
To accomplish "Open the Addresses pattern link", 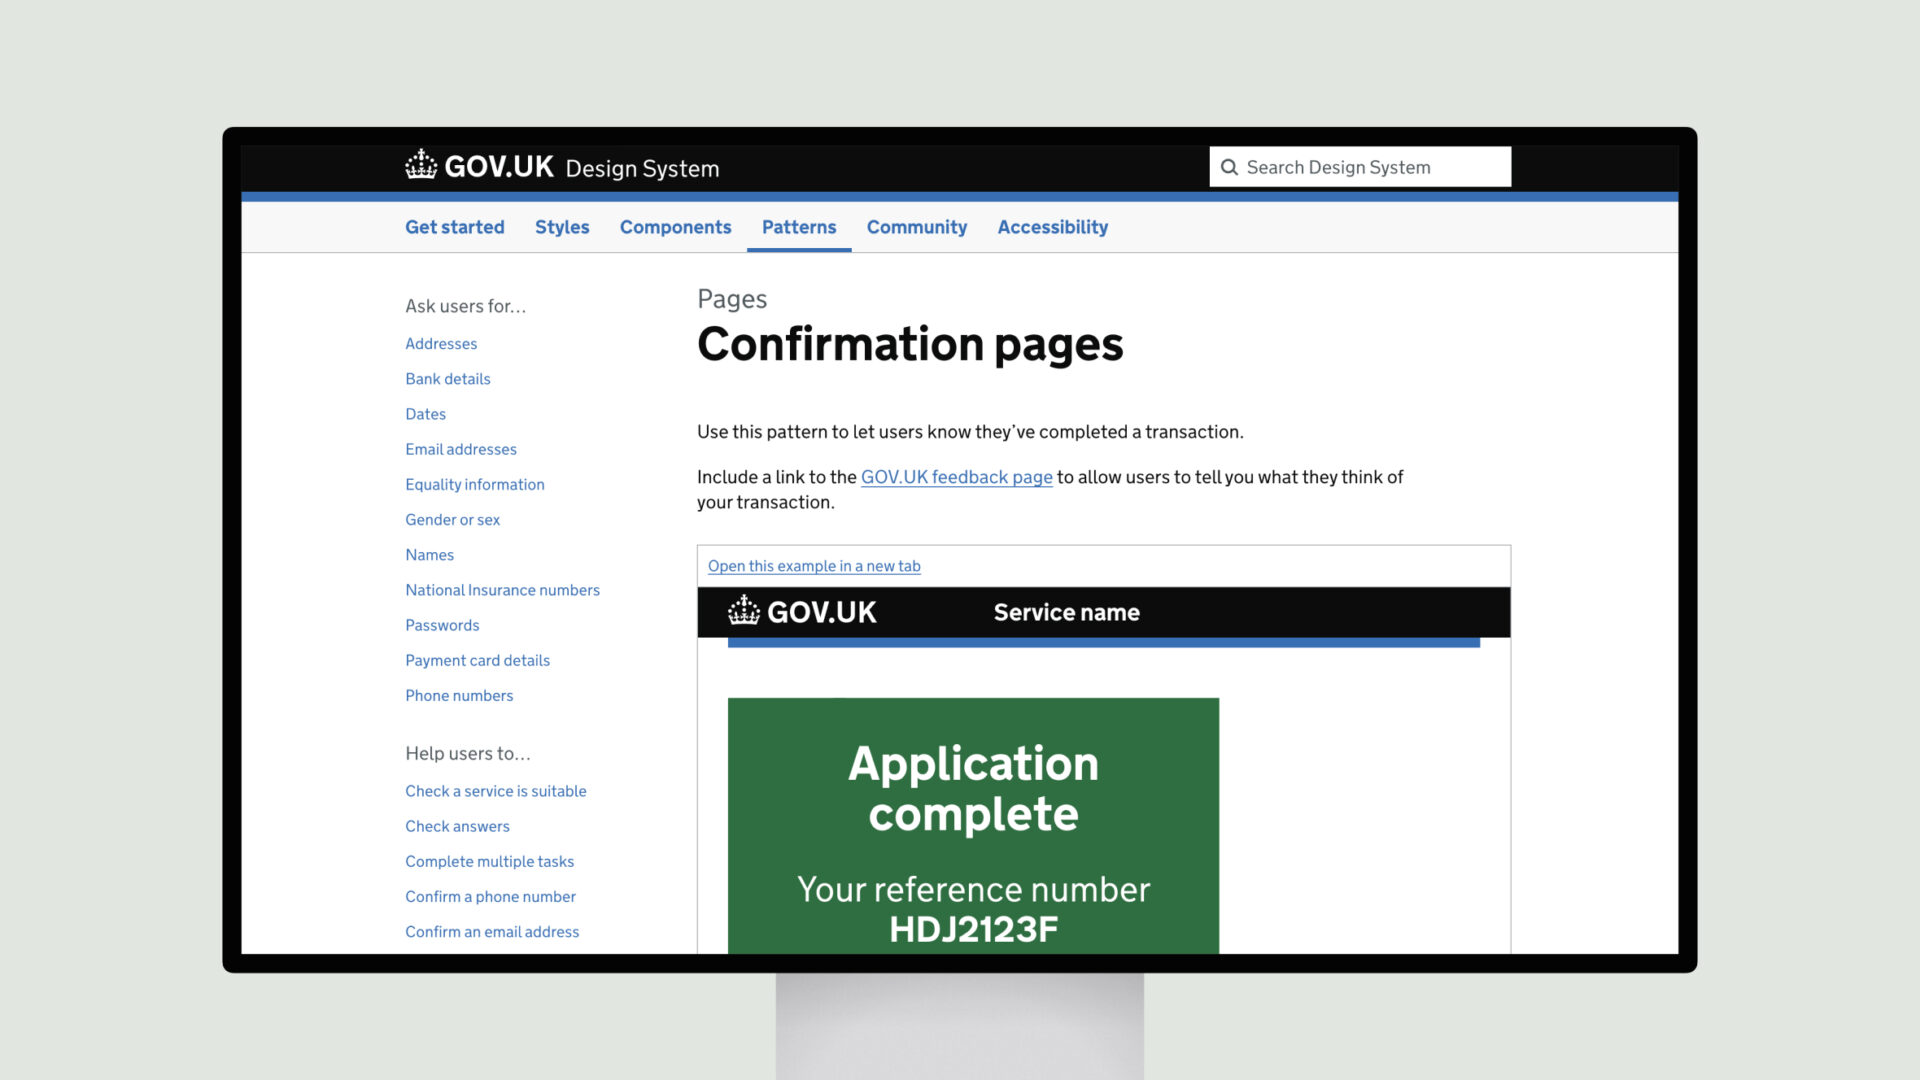I will click(x=441, y=343).
